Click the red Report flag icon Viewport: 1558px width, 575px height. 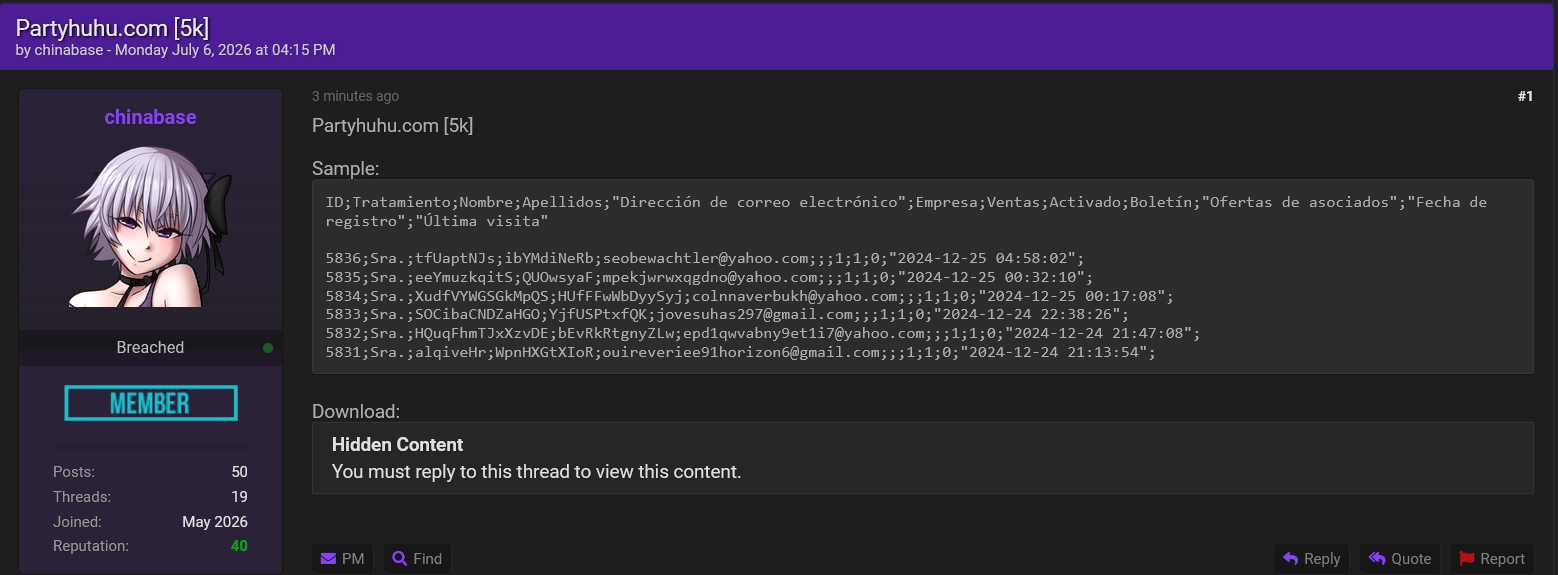click(x=1467, y=559)
